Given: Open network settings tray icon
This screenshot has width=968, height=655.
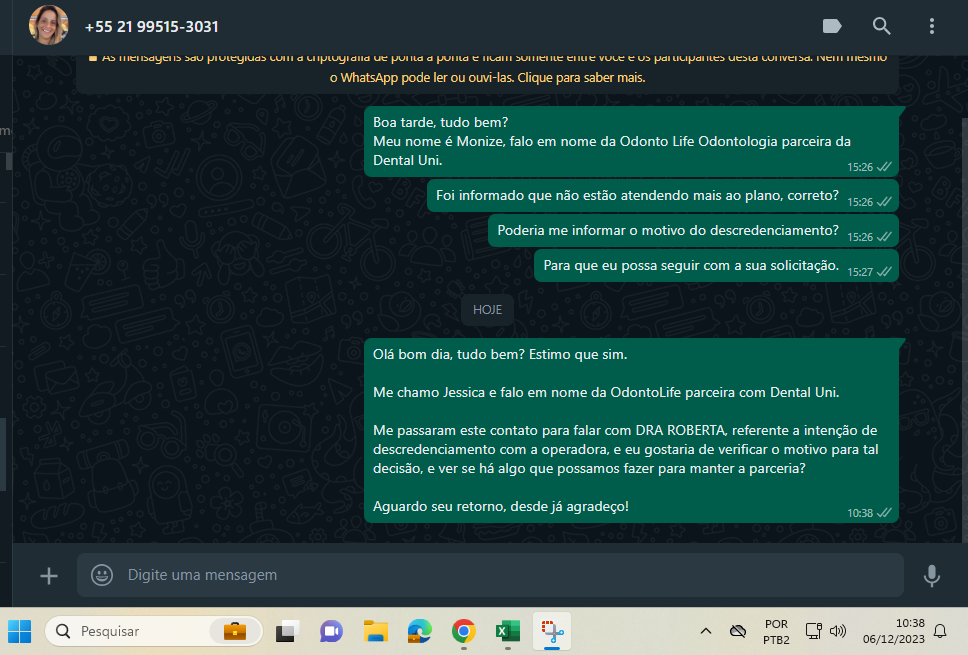Looking at the screenshot, I should (814, 631).
